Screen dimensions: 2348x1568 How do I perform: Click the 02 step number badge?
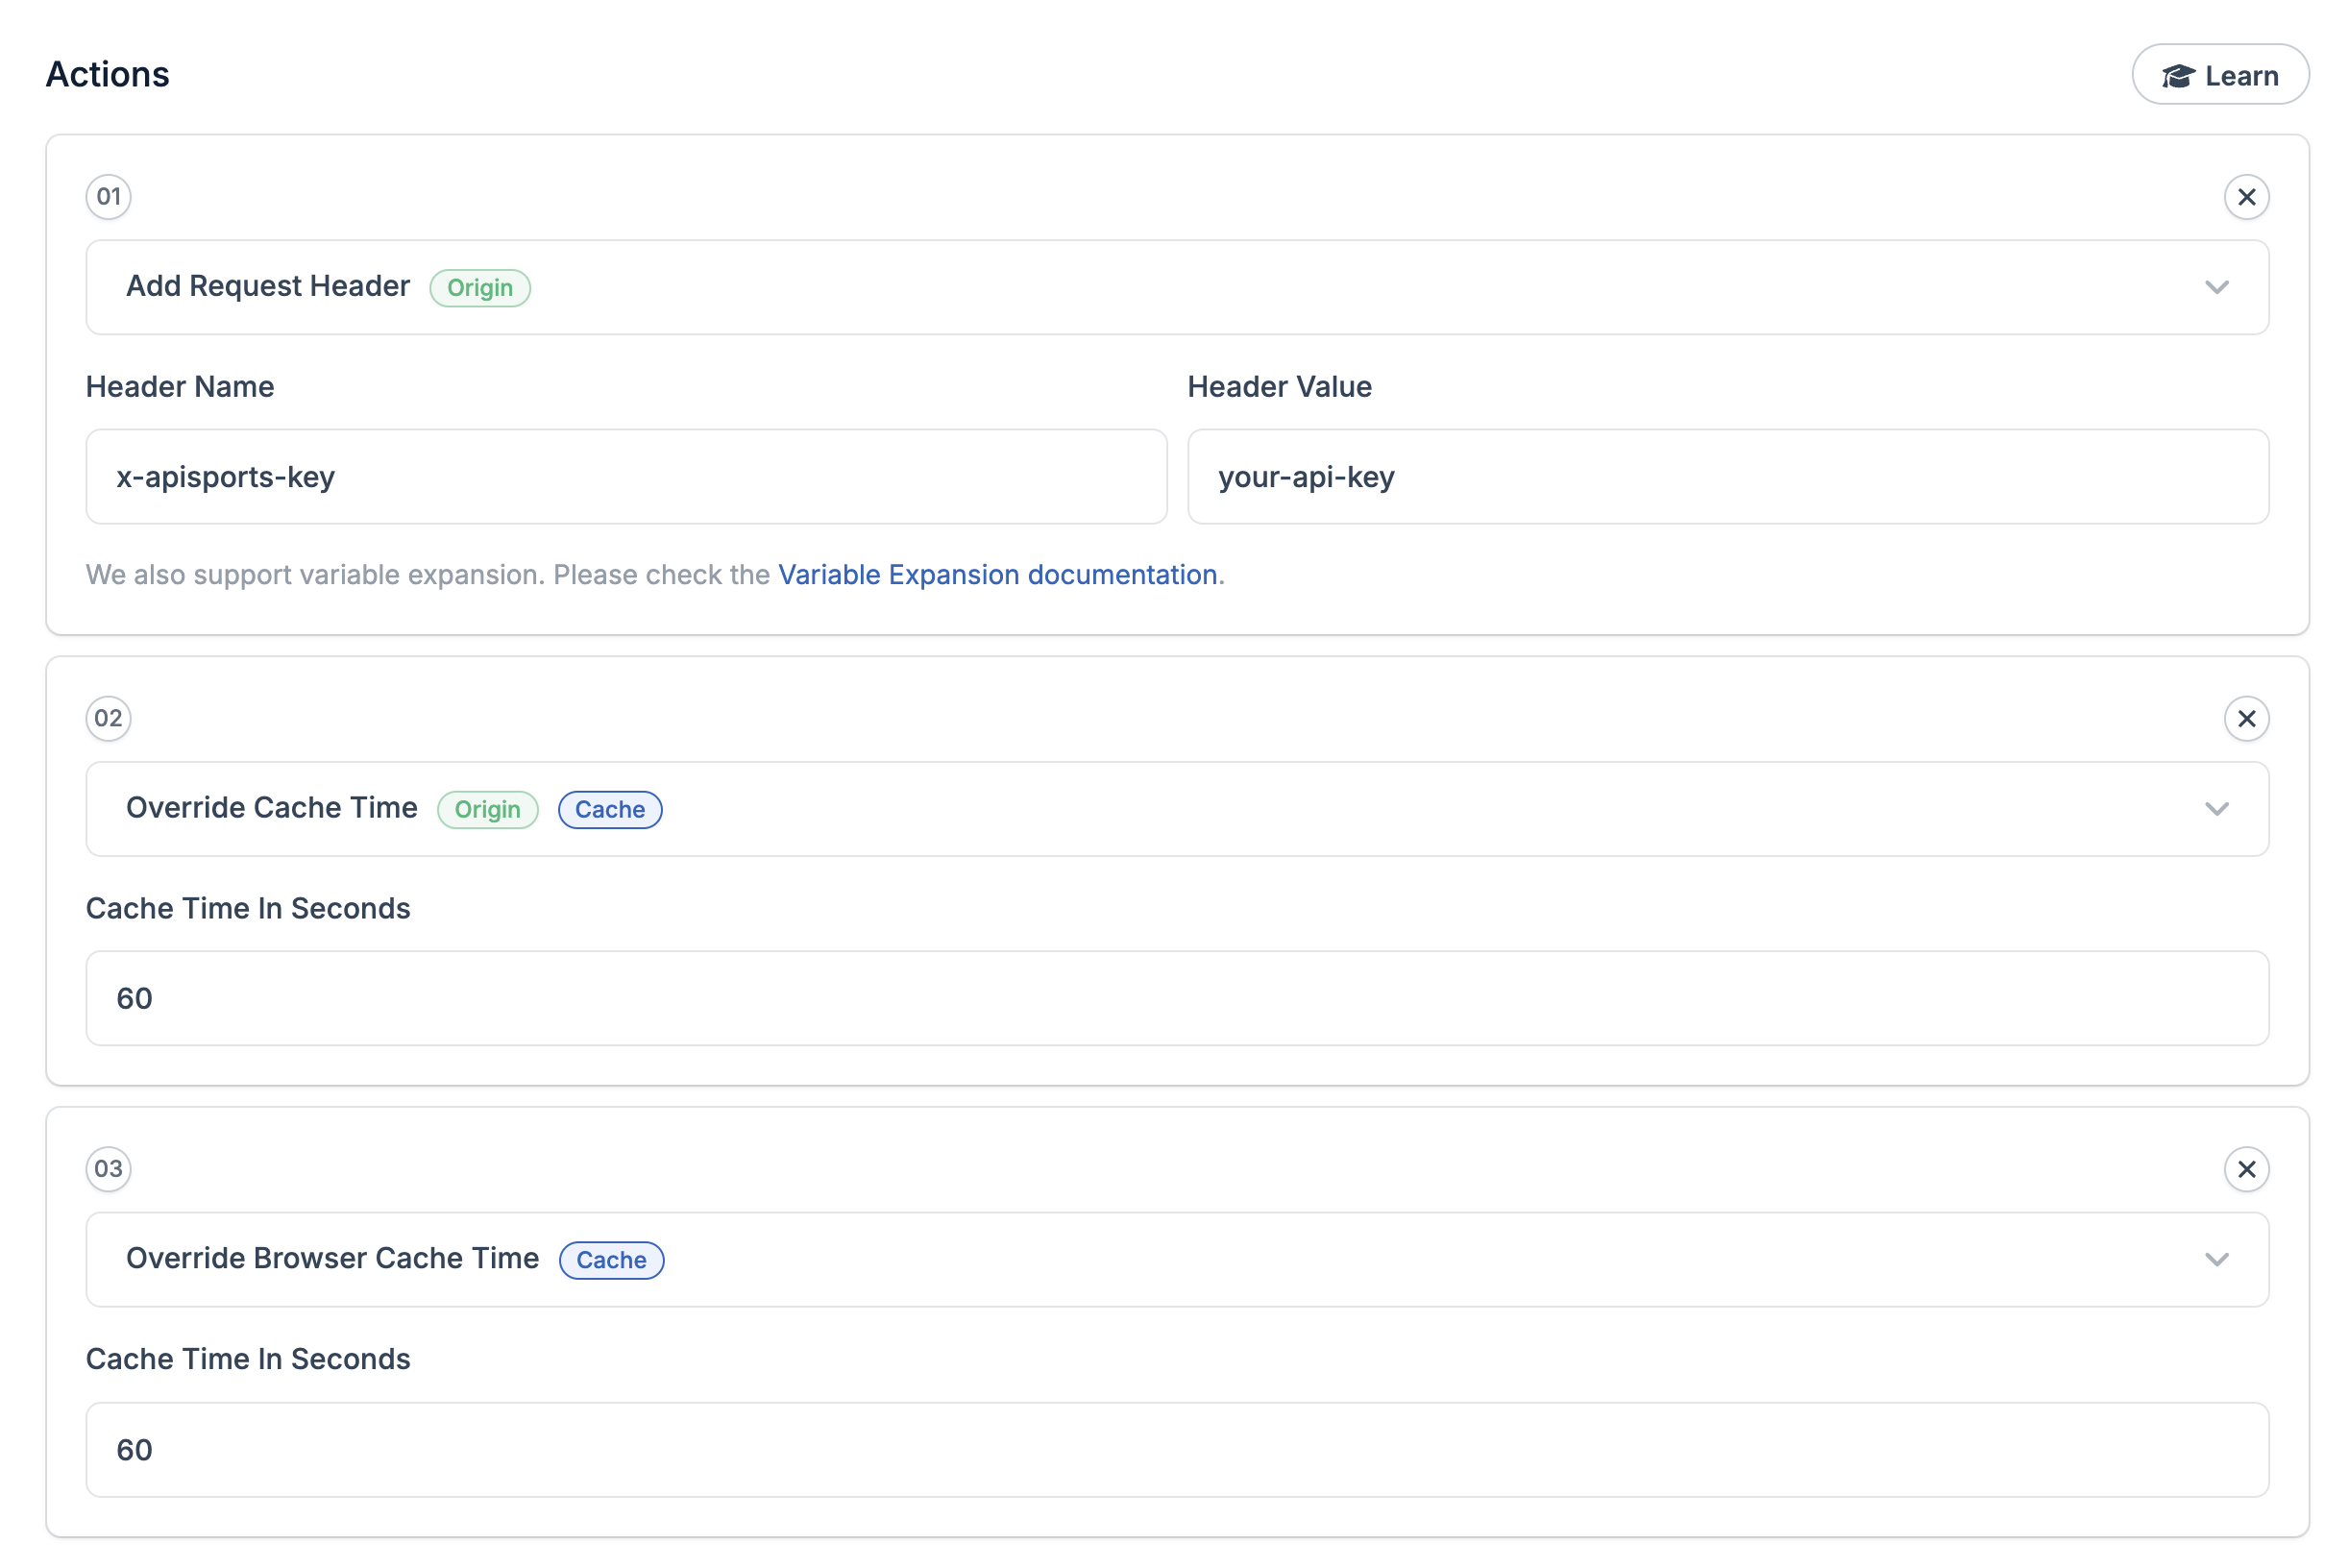(x=109, y=719)
